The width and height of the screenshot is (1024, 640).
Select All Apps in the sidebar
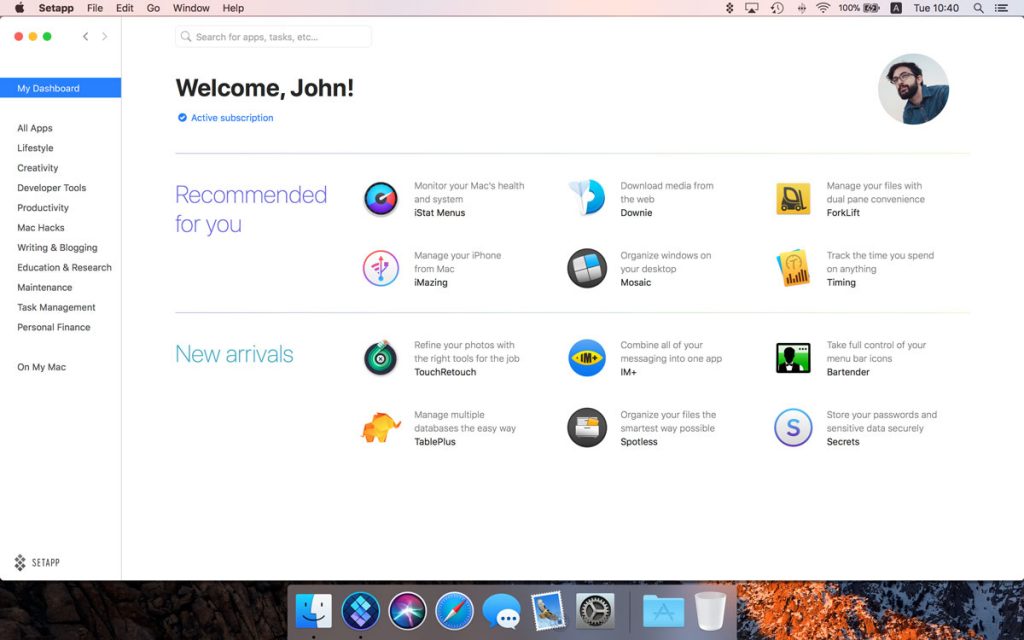coord(35,128)
